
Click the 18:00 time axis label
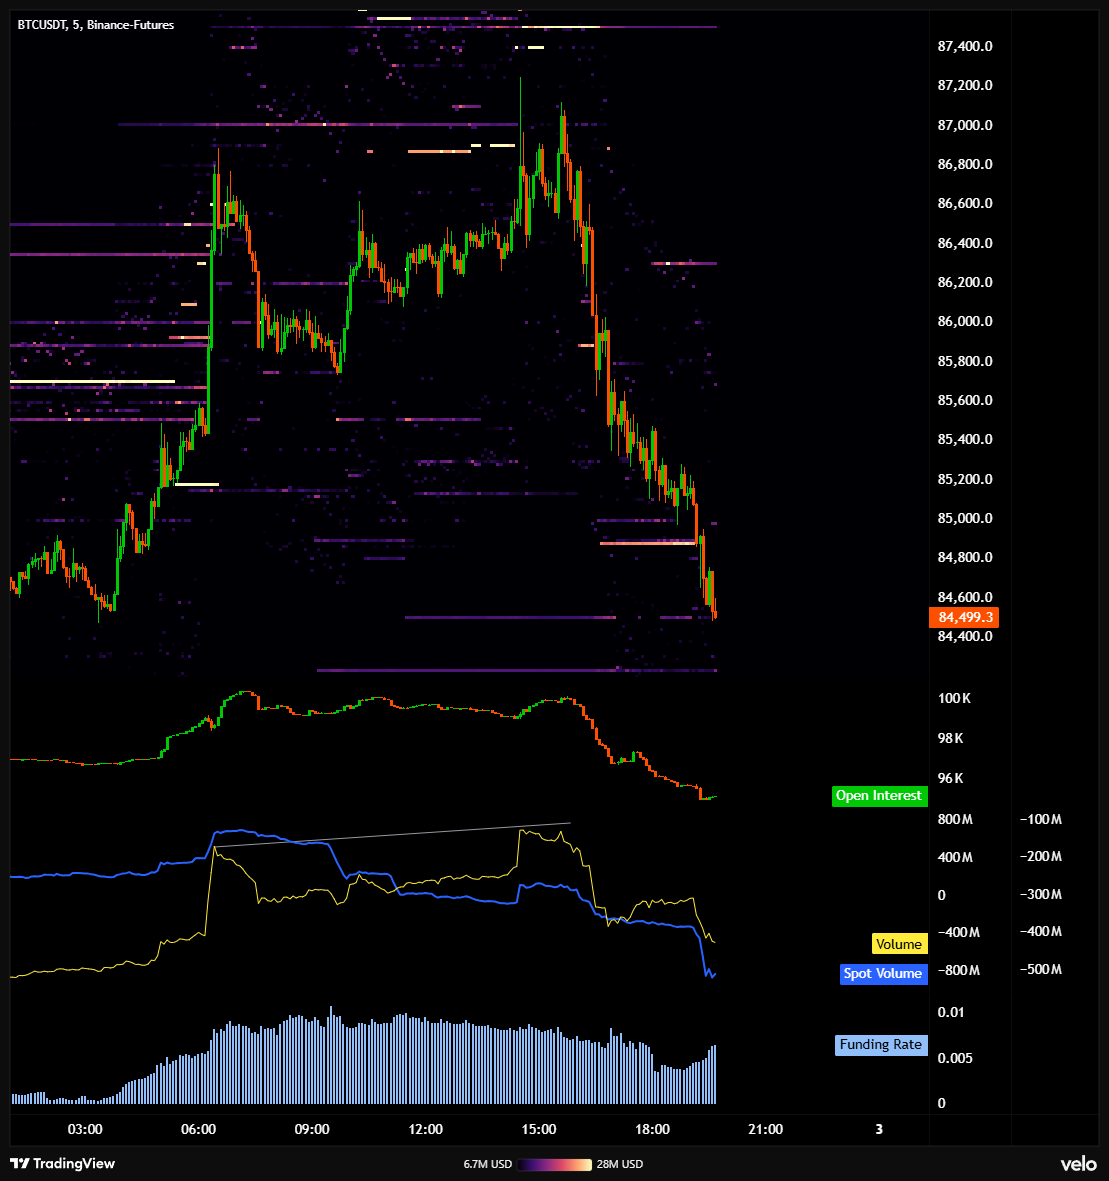[652, 1130]
